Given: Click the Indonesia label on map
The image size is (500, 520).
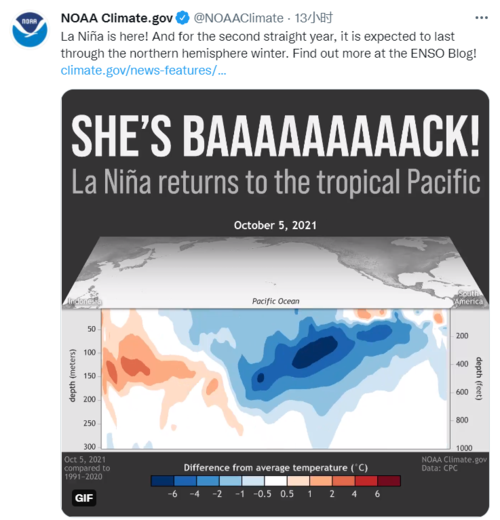Looking at the screenshot, I should [85, 301].
